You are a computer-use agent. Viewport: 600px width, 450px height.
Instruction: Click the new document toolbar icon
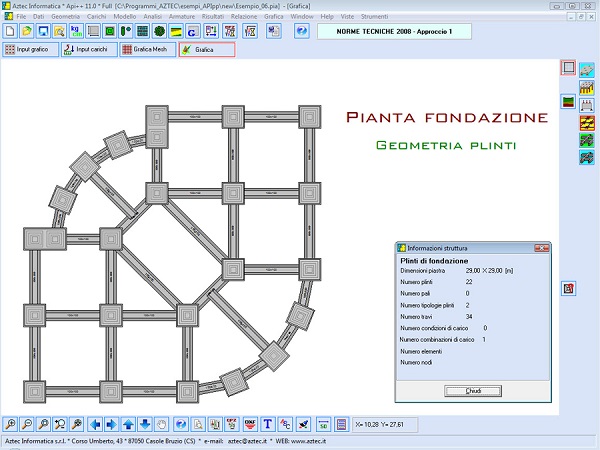click(x=10, y=32)
